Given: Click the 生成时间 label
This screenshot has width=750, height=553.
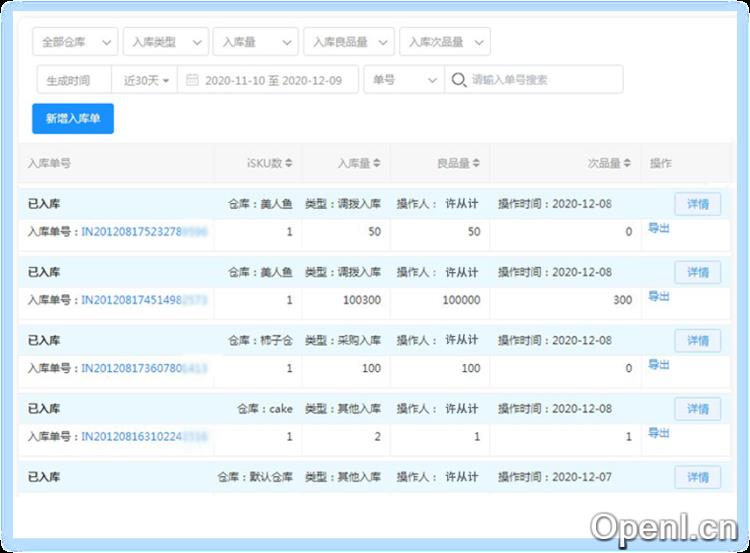Looking at the screenshot, I should (x=68, y=80).
